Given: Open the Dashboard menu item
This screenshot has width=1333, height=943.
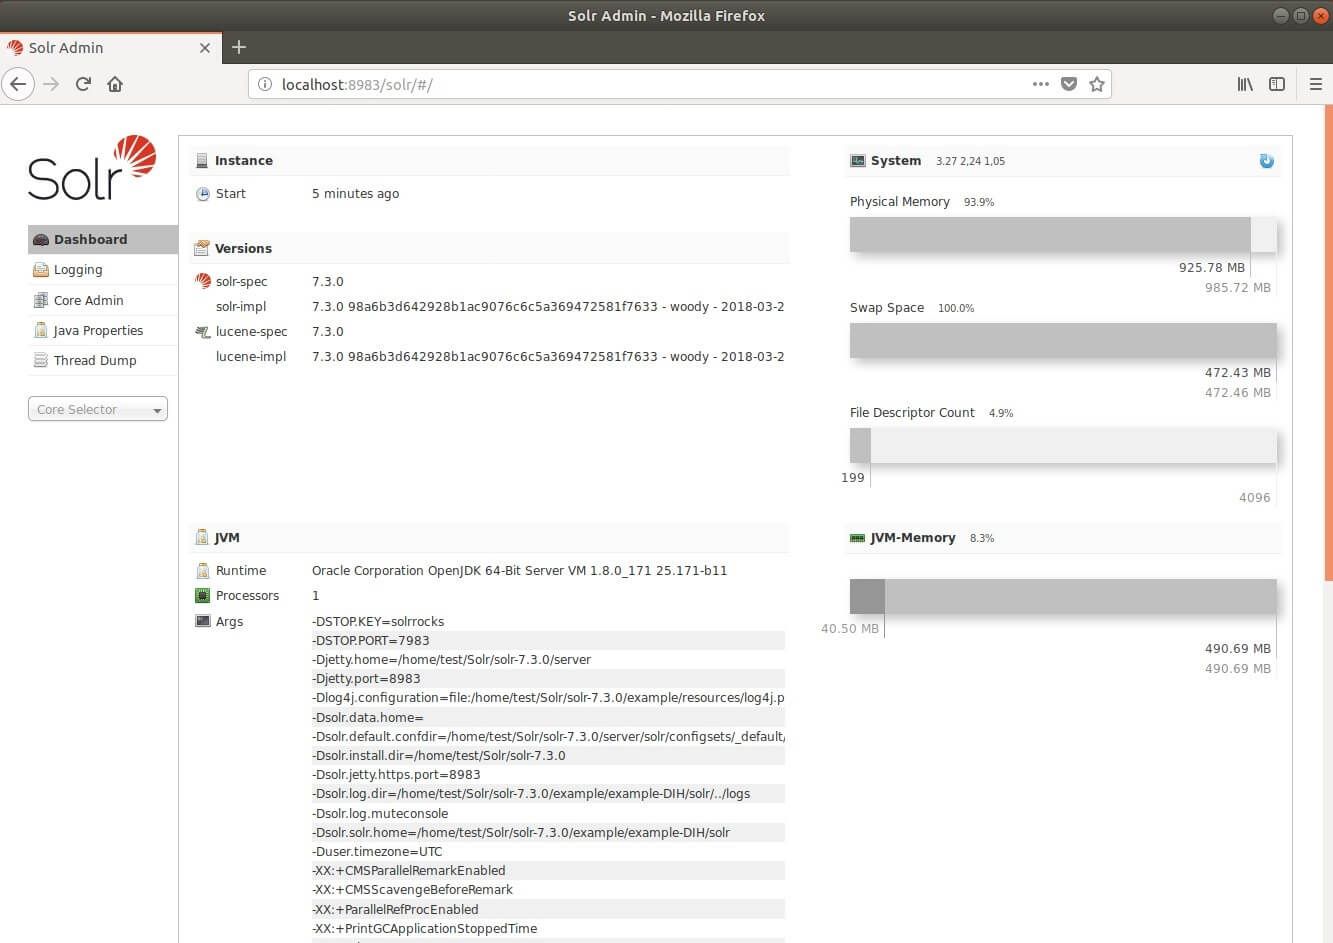Looking at the screenshot, I should pos(102,240).
